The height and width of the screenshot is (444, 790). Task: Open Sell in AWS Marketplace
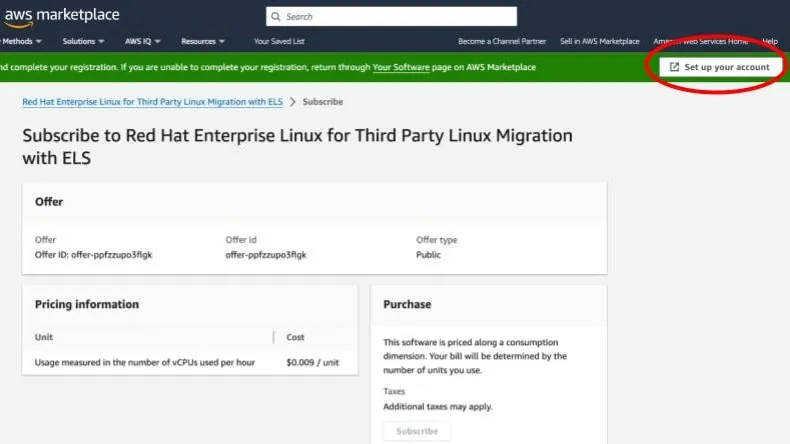point(599,41)
